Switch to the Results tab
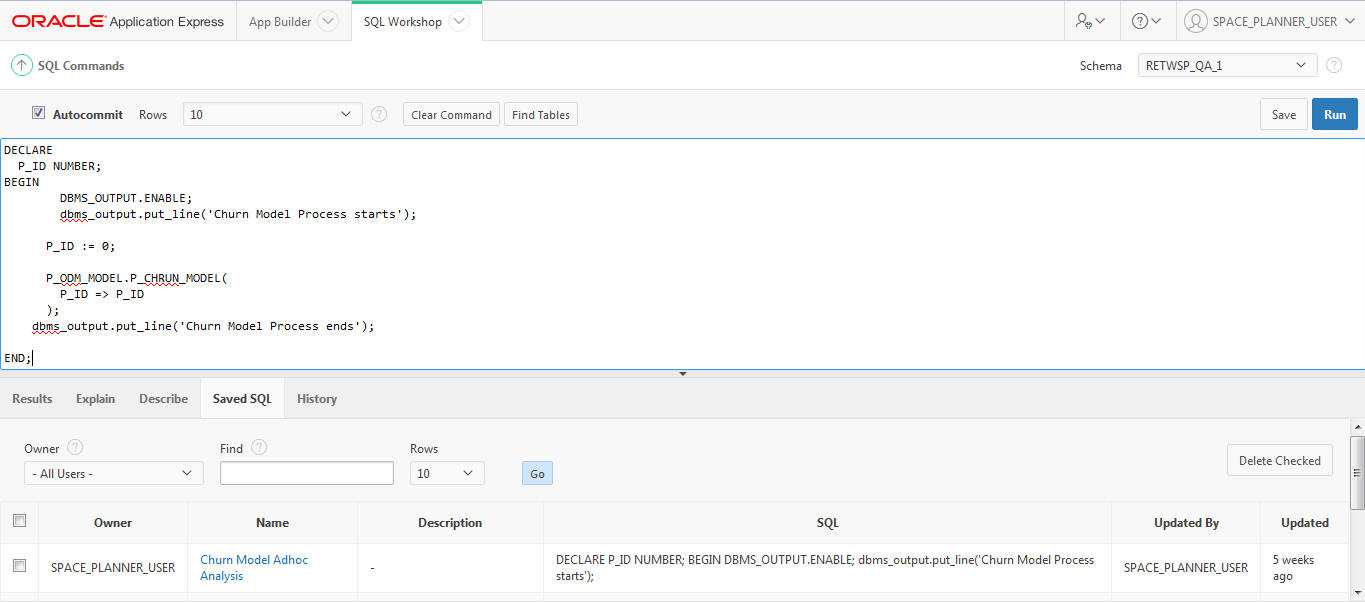Screen dimensions: 1365x602 pyautogui.click(x=32, y=398)
